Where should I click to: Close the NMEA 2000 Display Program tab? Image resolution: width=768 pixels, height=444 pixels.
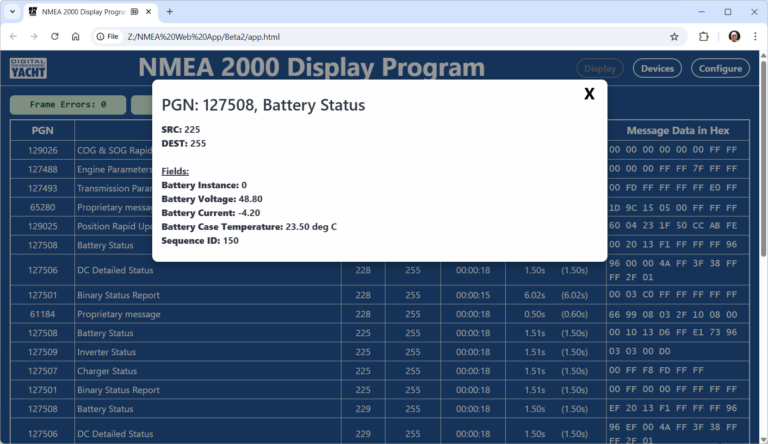click(150, 12)
